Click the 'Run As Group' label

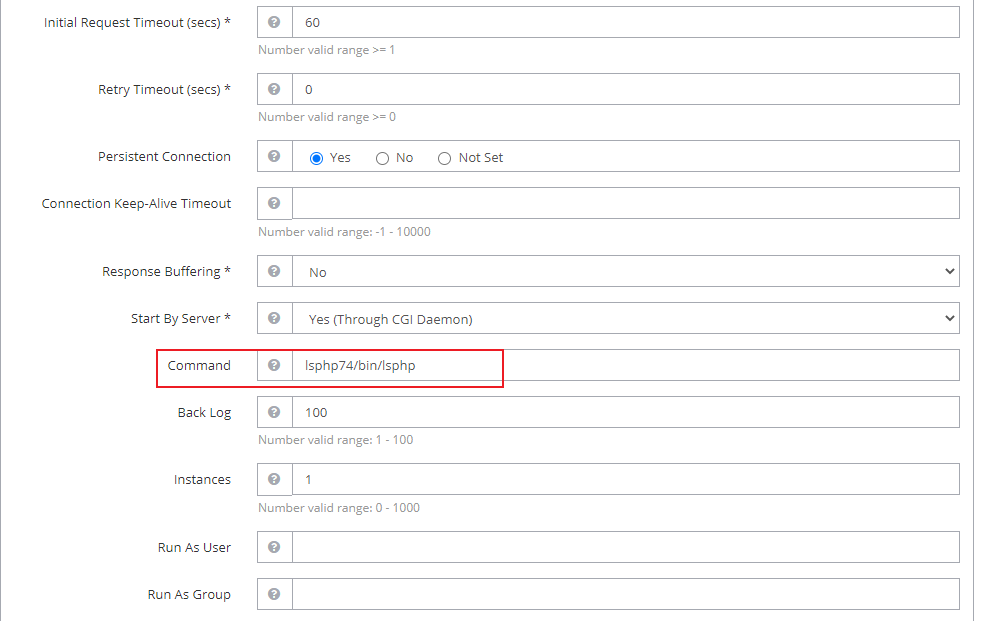point(189,595)
